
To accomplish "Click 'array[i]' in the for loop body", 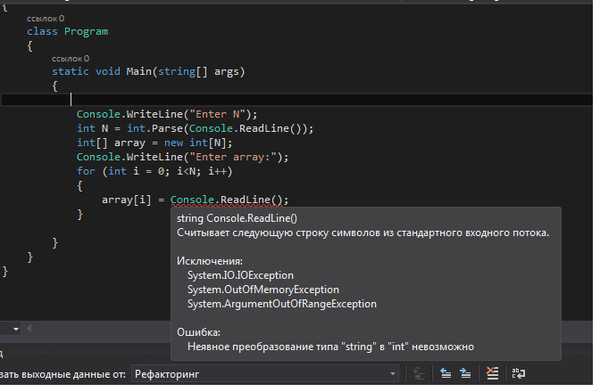I will [126, 200].
